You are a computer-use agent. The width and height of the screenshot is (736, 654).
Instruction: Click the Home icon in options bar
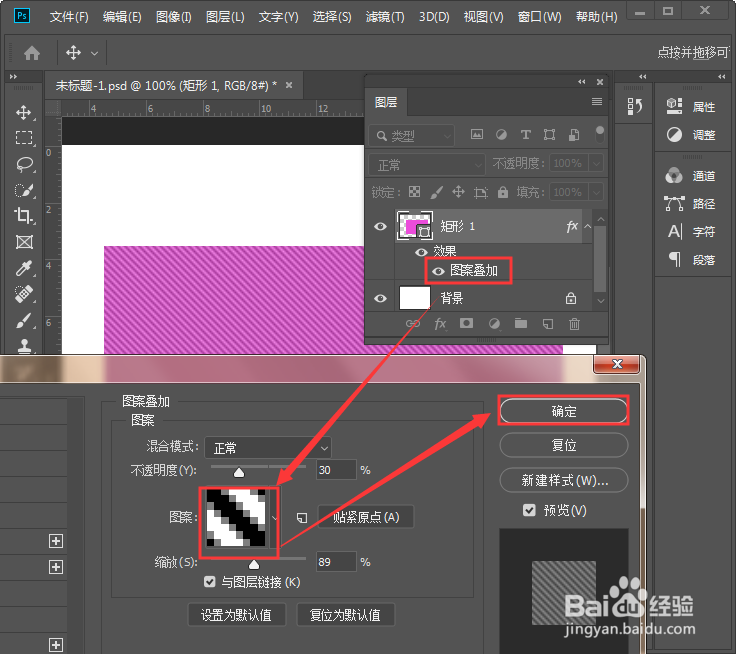32,53
